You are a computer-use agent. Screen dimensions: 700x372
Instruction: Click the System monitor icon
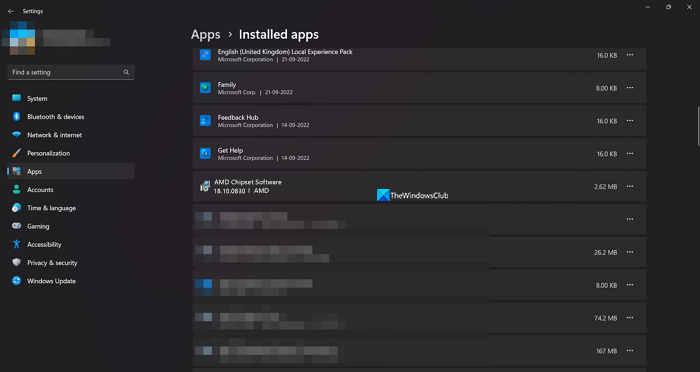click(x=17, y=98)
